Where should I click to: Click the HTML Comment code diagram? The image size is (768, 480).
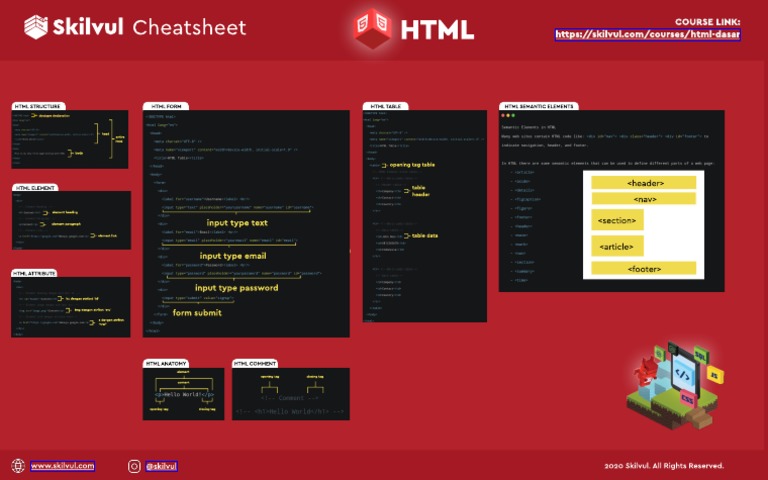(x=290, y=394)
